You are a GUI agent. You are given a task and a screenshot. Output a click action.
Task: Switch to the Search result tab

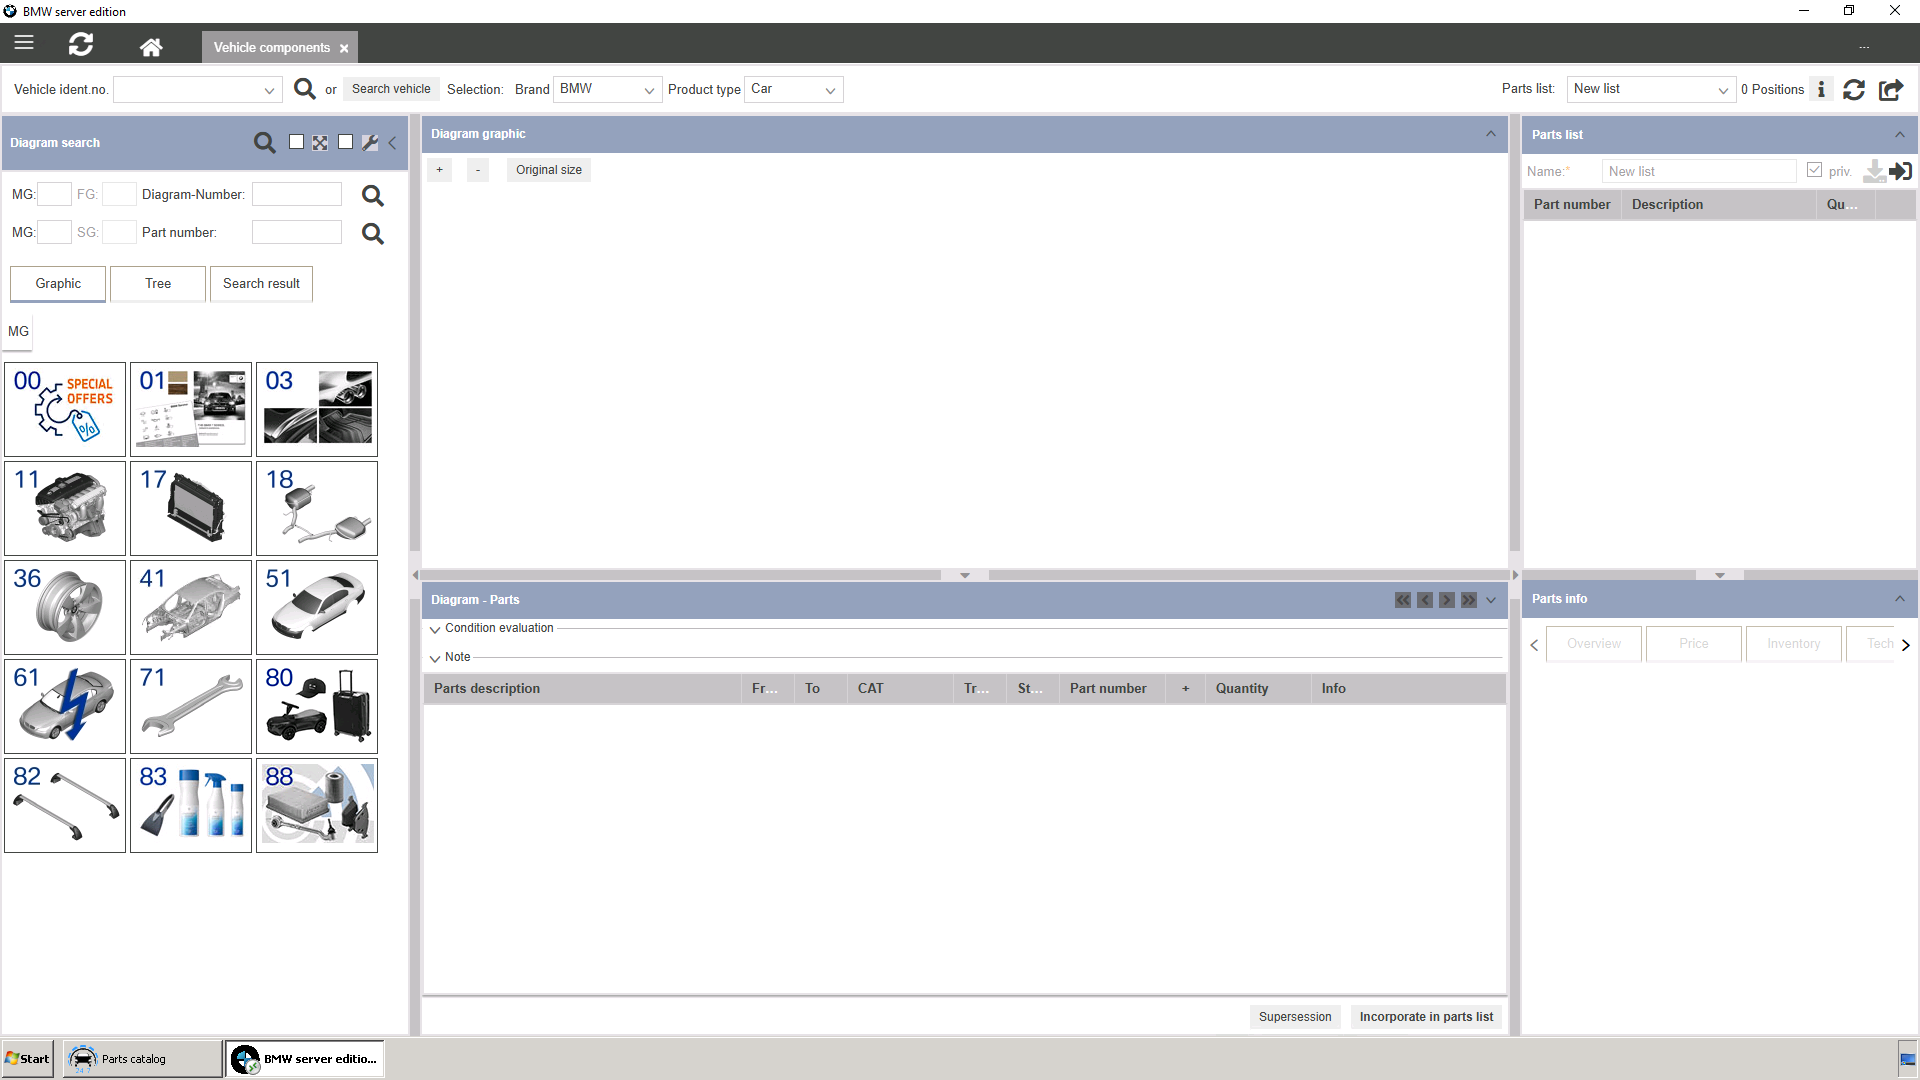[261, 284]
